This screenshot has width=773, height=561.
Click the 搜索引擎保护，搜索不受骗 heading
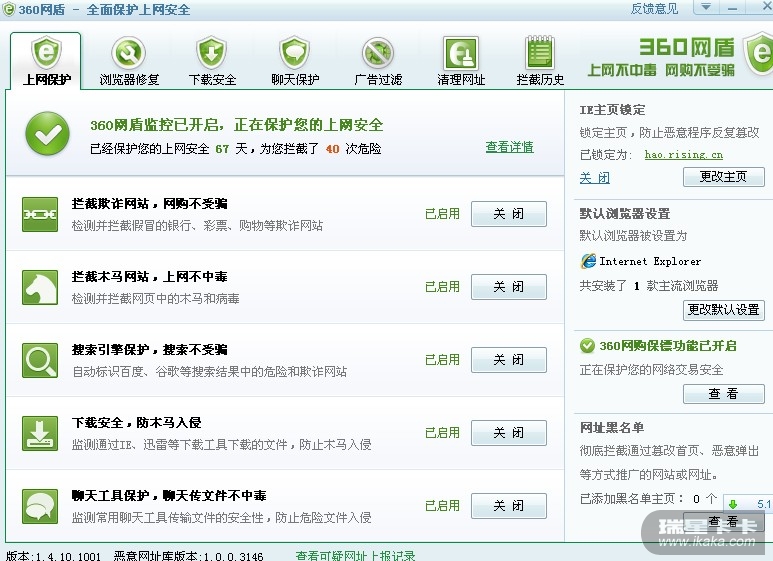[x=149, y=350]
